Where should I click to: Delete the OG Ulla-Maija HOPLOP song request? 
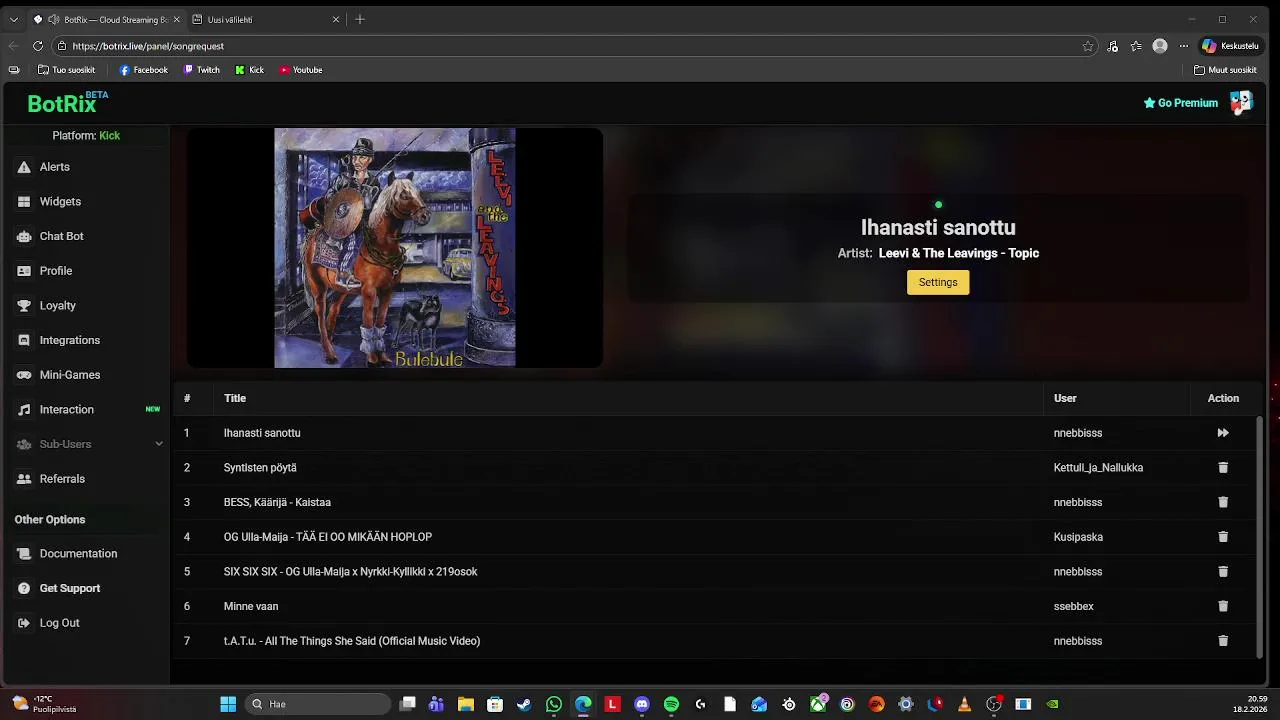click(x=1222, y=537)
